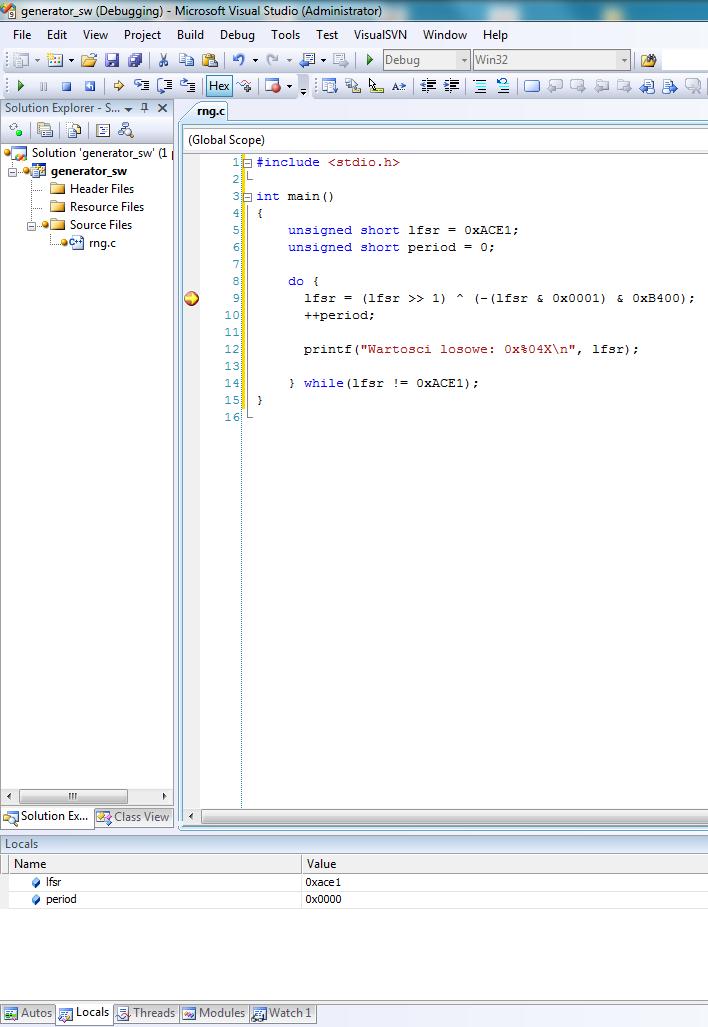Switch to the Modules tab
708x1027 pixels.
click(214, 1013)
